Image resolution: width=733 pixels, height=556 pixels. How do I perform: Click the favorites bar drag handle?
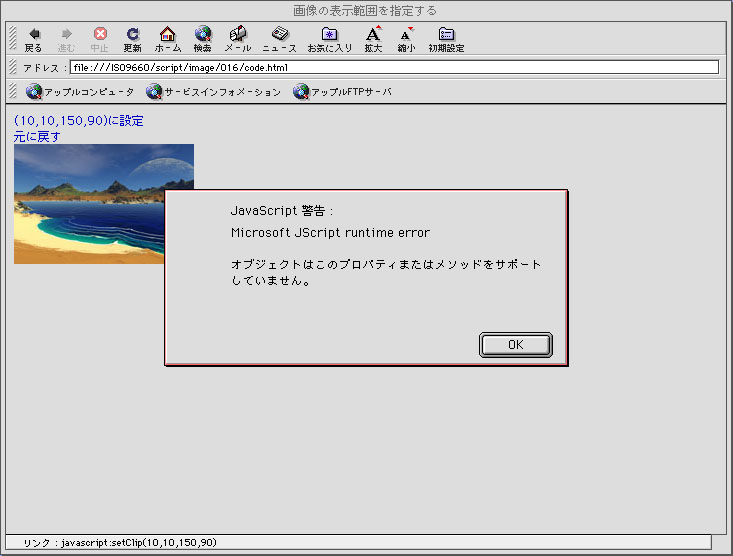(13, 90)
